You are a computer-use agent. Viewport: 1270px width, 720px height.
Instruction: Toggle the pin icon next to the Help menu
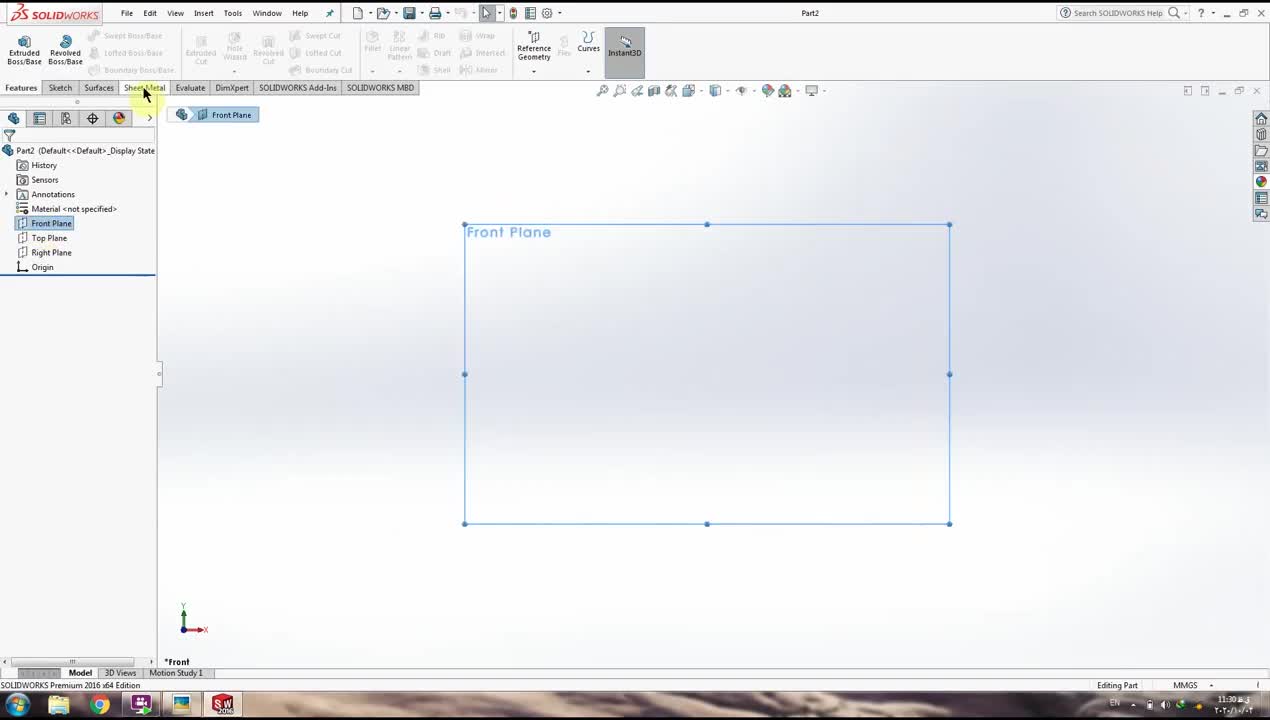pyautogui.click(x=330, y=13)
